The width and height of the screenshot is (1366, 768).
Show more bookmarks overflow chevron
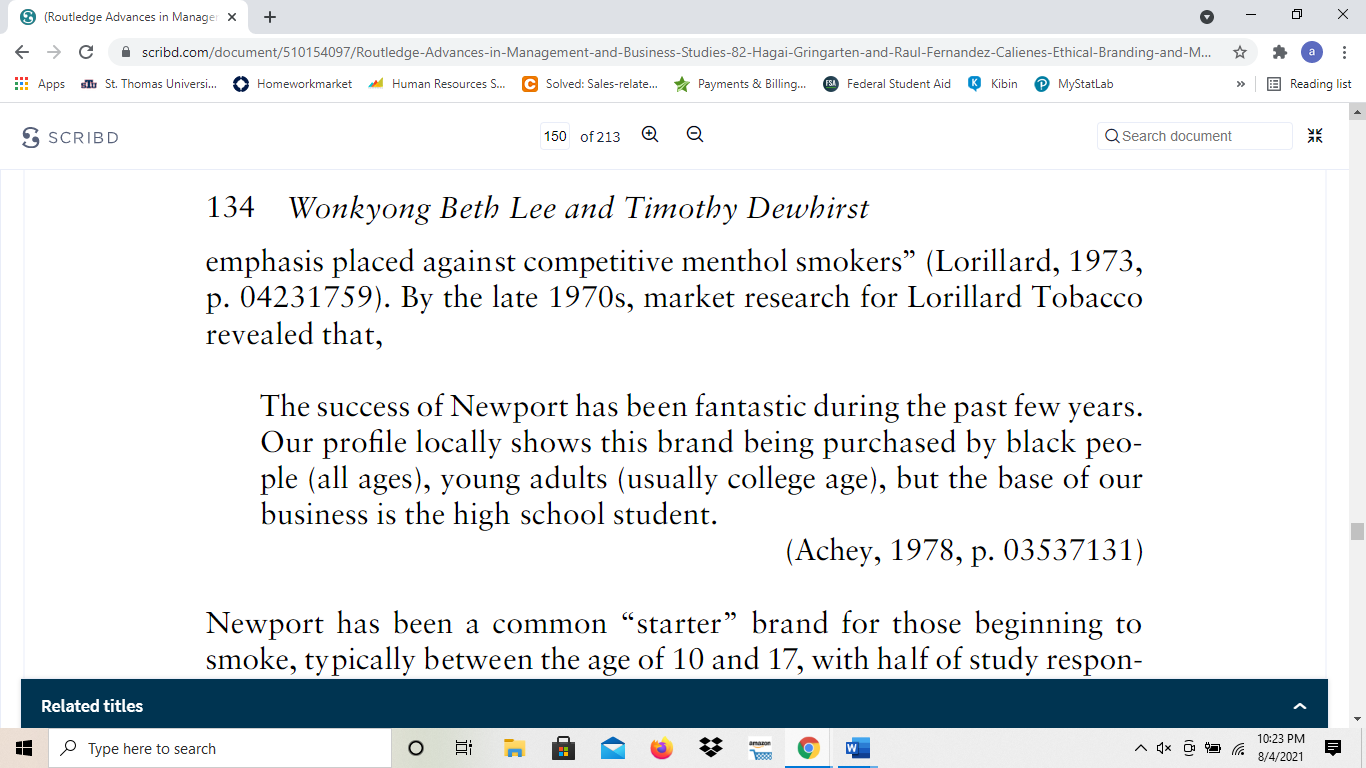[1241, 84]
